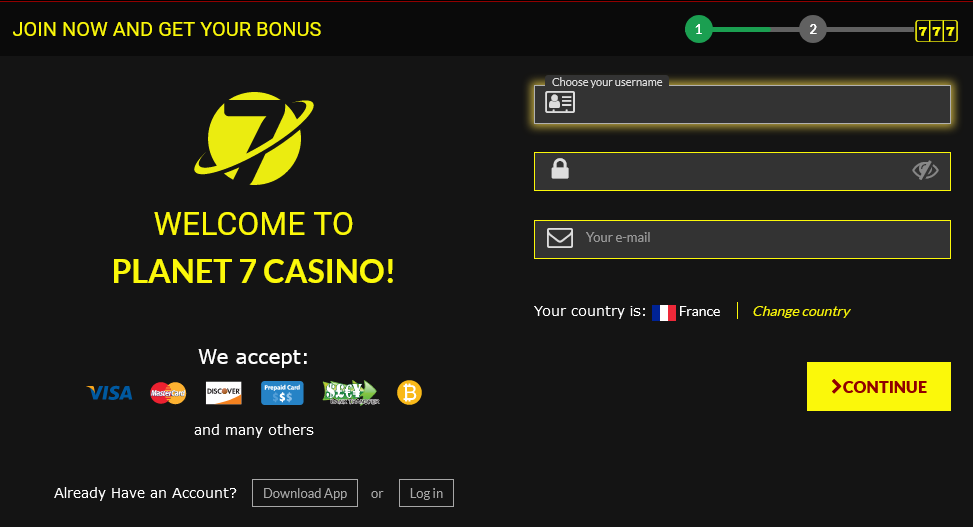Click the Download App button
The width and height of the screenshot is (973, 527).
(x=305, y=493)
